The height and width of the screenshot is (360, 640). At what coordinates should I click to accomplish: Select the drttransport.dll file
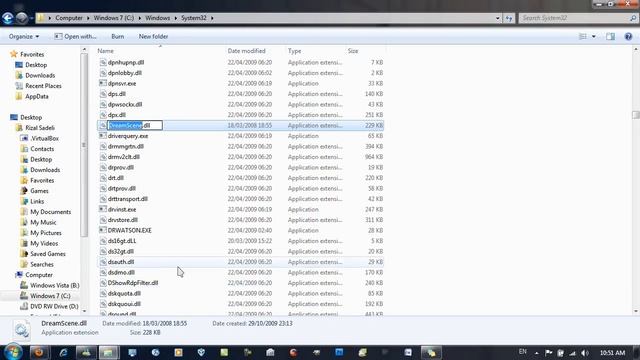click(x=128, y=199)
